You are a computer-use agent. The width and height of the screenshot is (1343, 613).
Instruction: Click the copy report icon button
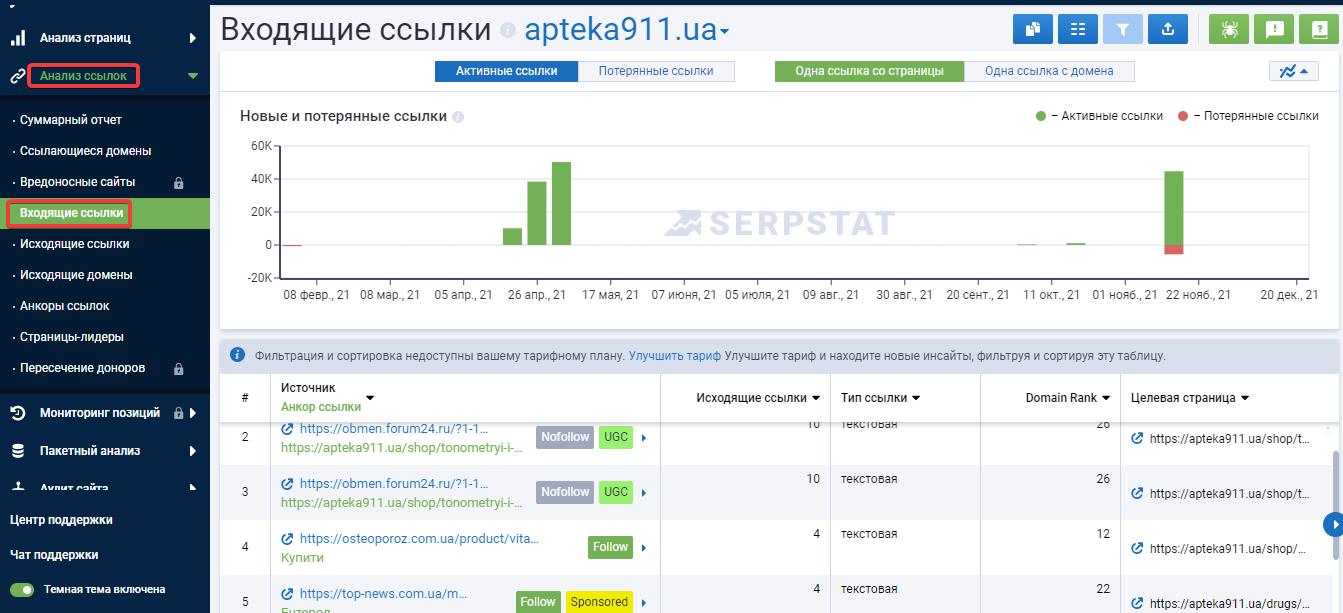point(1033,29)
